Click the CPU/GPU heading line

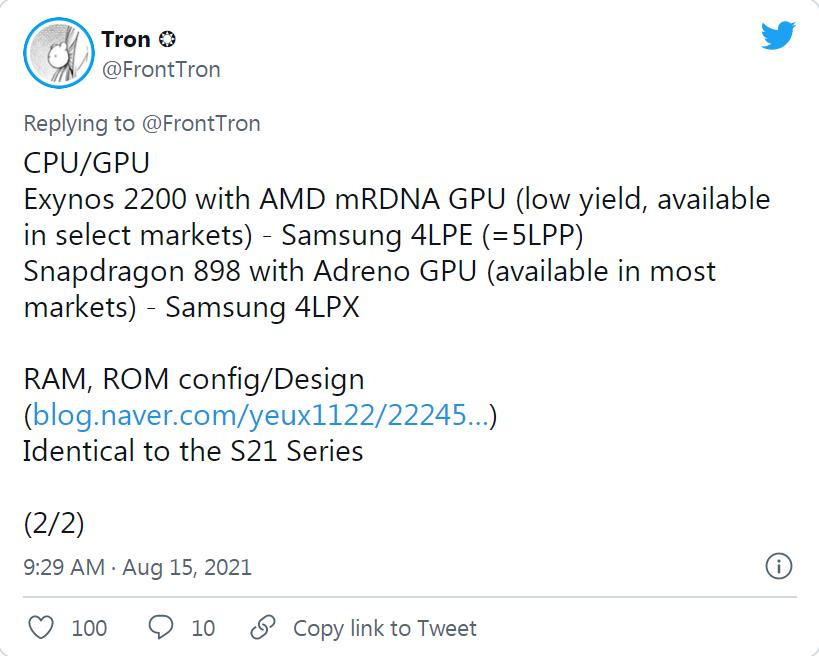(x=85, y=162)
